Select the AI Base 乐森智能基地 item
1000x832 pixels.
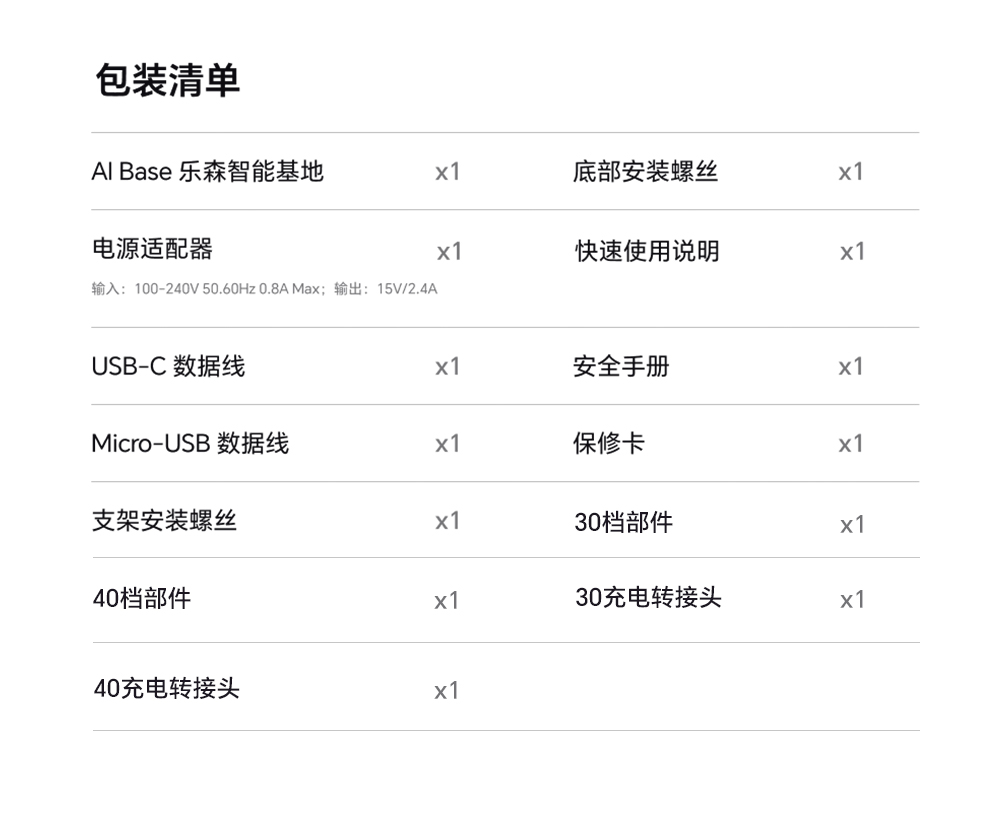pos(207,172)
